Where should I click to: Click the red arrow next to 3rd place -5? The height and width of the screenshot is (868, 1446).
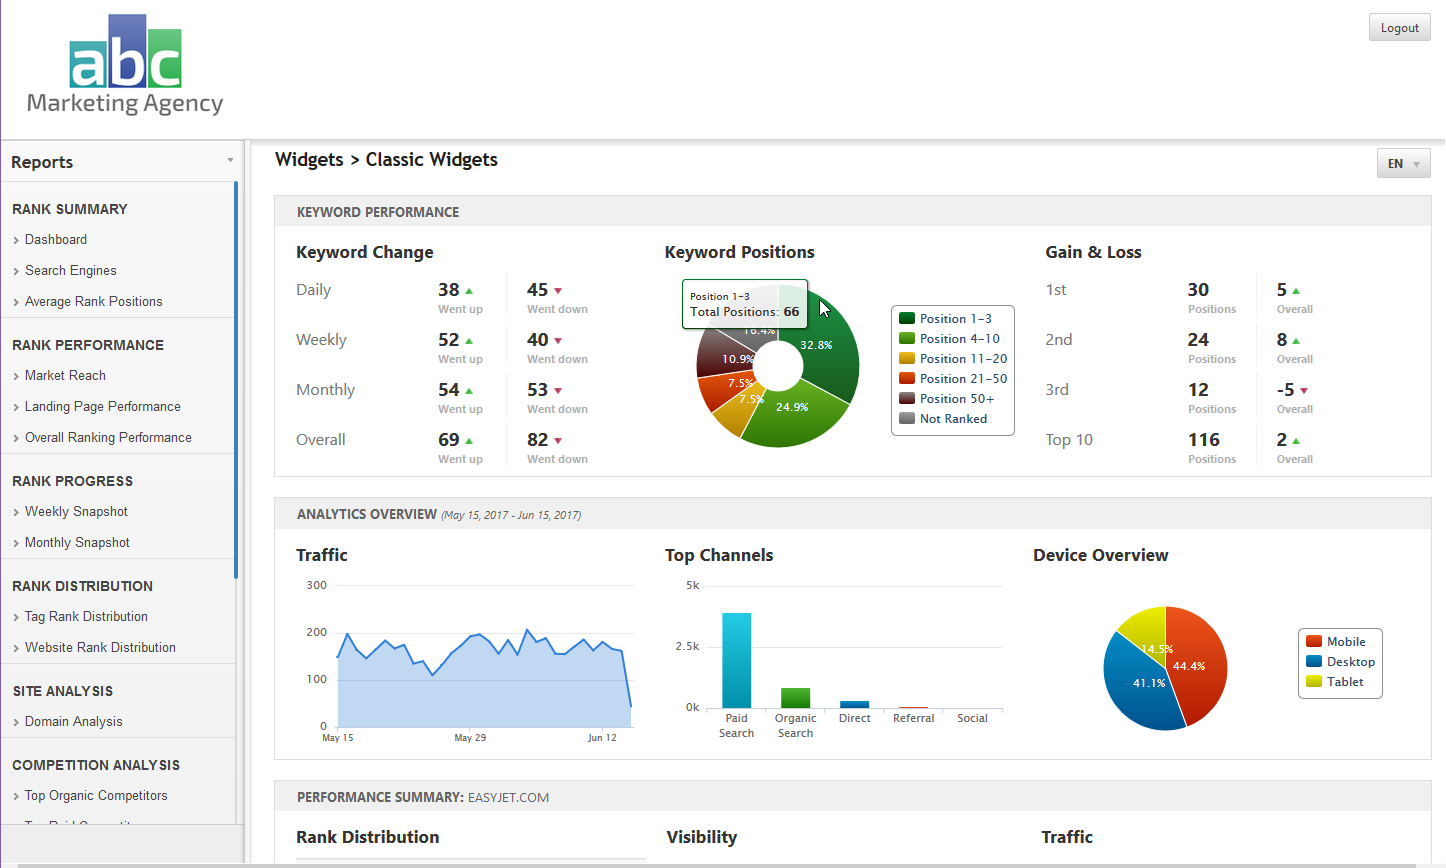[1304, 391]
